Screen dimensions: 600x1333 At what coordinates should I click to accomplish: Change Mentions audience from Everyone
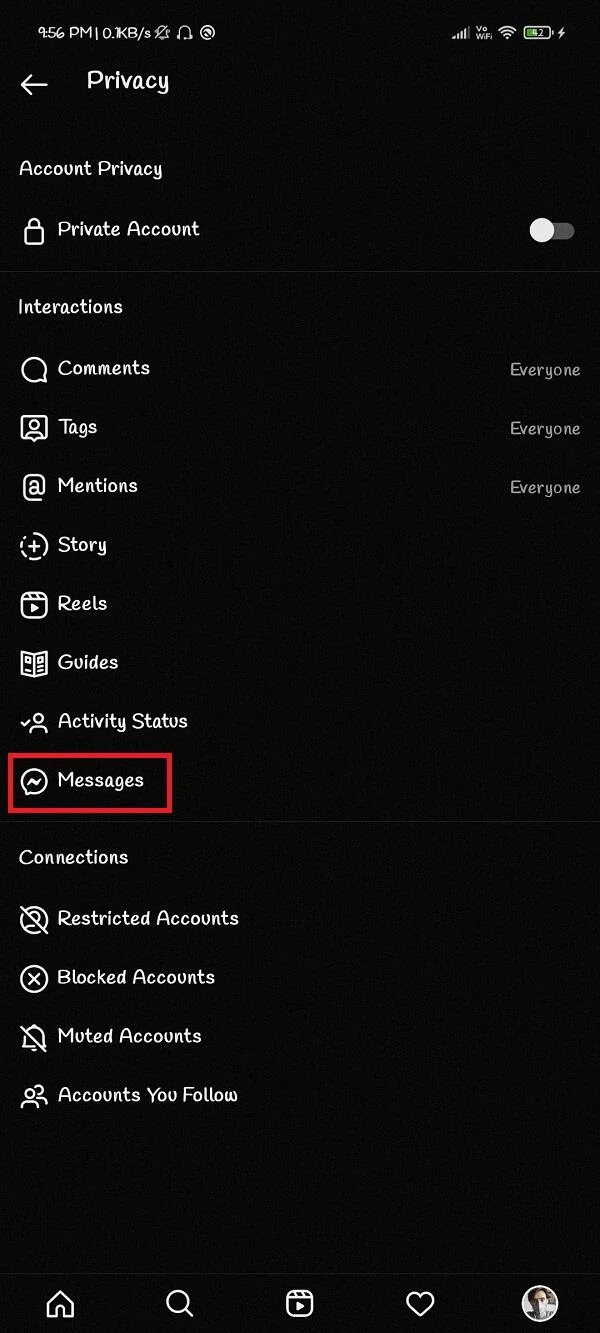click(545, 487)
